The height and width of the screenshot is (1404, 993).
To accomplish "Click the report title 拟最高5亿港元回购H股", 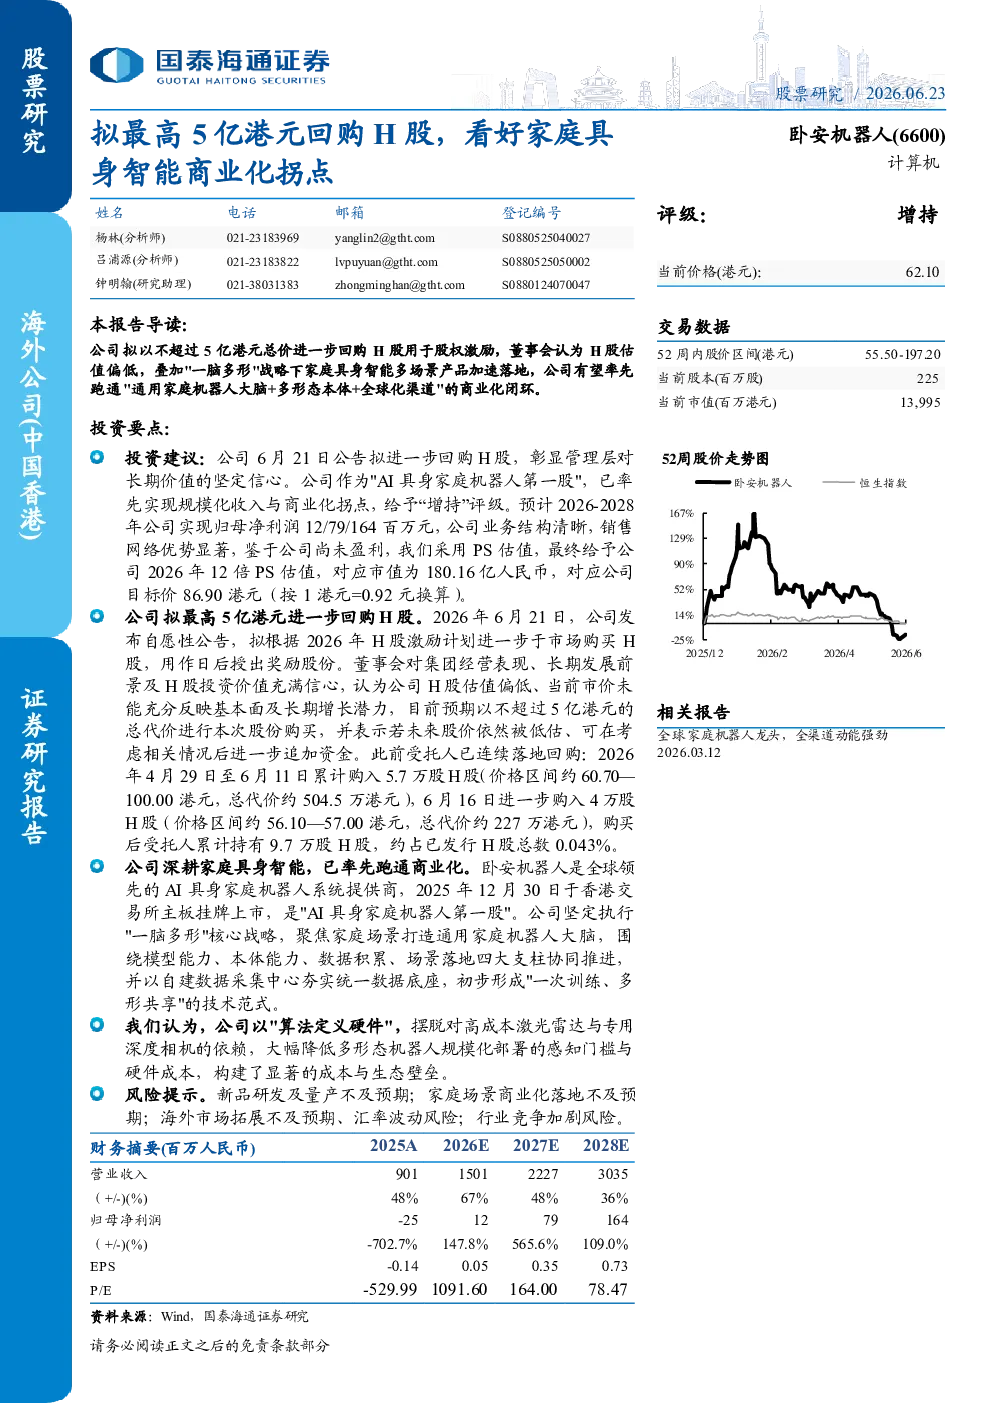I will 352,153.
